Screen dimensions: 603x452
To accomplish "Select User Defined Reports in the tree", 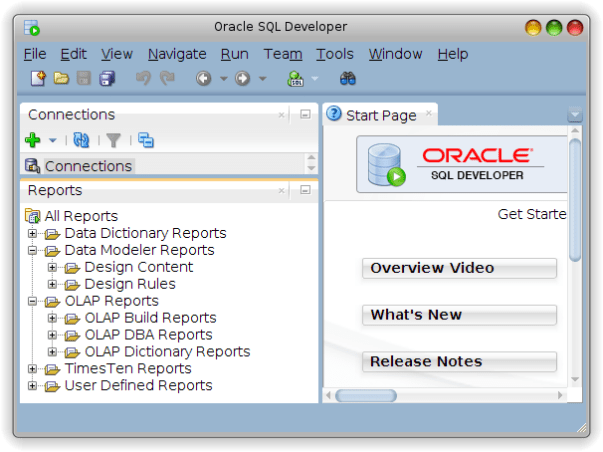I will tap(138, 385).
